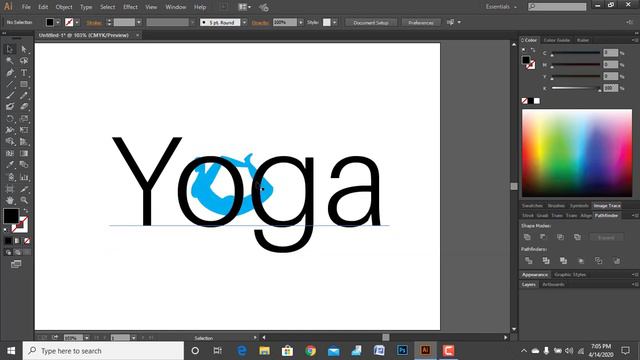
Task: Choose the Mesh tool
Action: [x=10, y=153]
